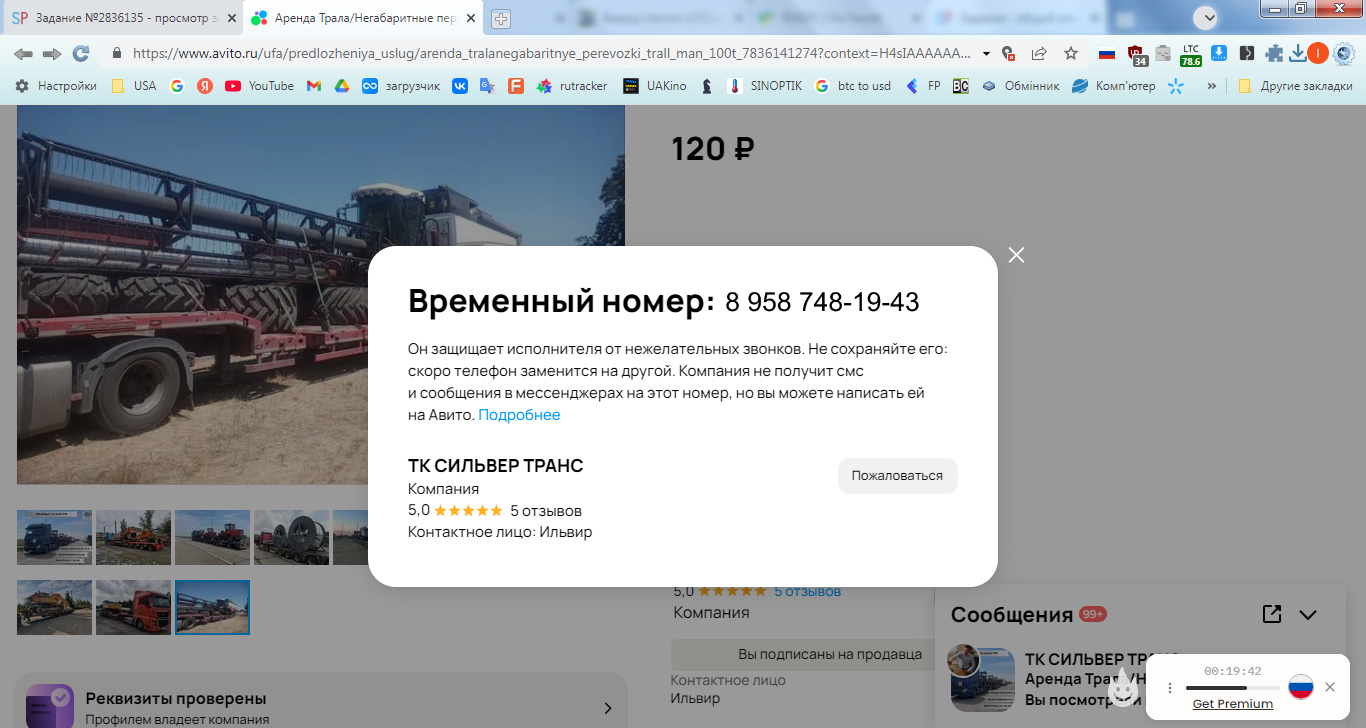This screenshot has height=728, width=1366.
Task: Open a new browser tab
Action: 501,18
